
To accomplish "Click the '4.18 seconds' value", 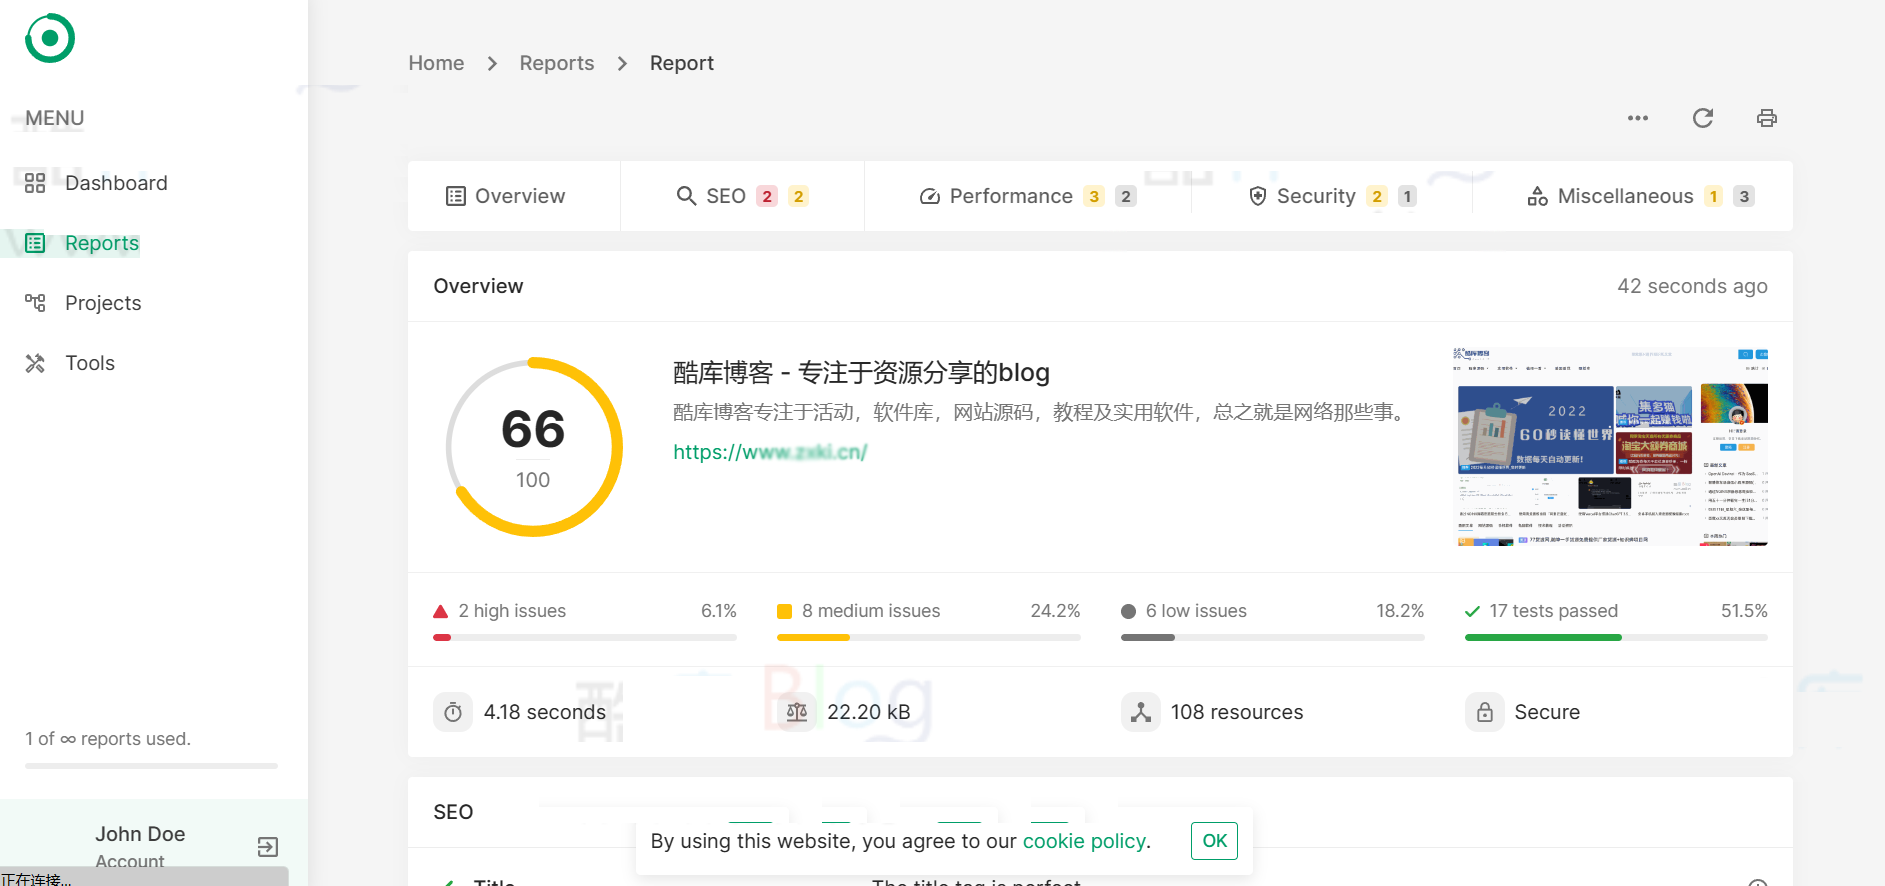I will [x=545, y=712].
